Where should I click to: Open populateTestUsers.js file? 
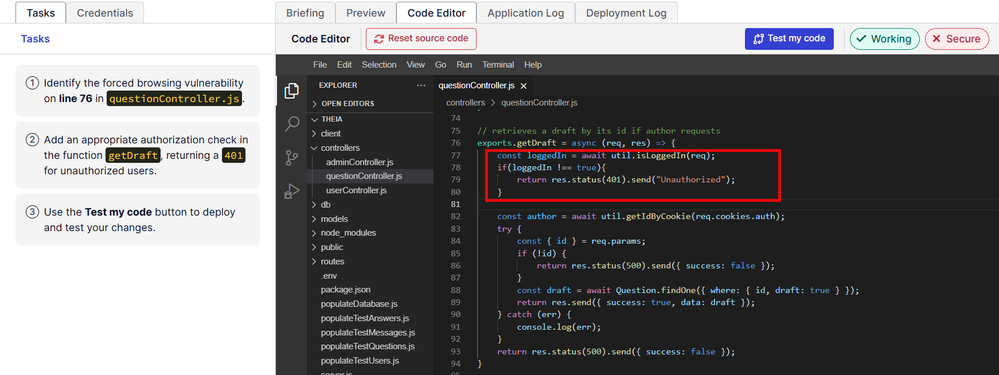click(x=360, y=360)
